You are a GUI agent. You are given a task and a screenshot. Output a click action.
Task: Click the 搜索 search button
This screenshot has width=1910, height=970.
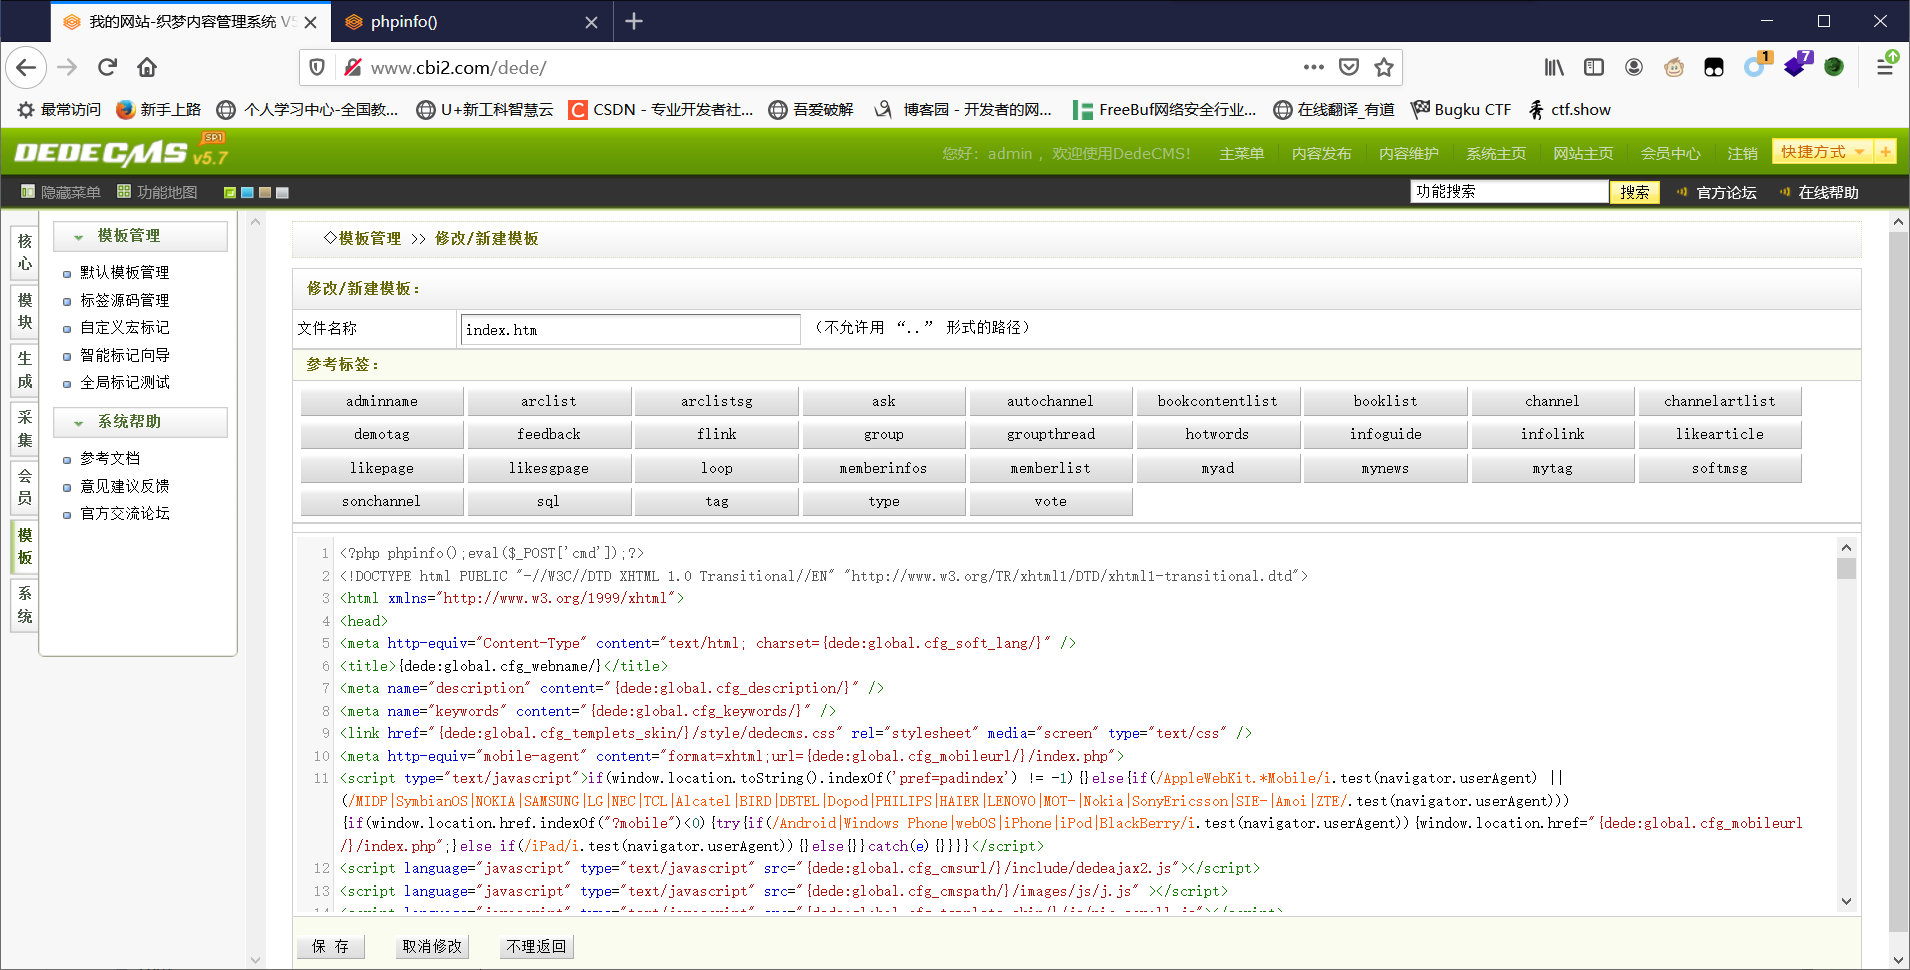click(1635, 192)
